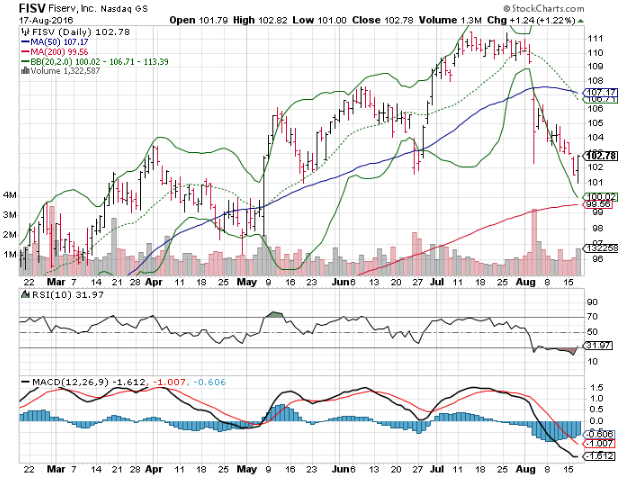Viewport: 622px width, 477px height.
Task: Click the 102.78 last price tag
Action: point(602,156)
